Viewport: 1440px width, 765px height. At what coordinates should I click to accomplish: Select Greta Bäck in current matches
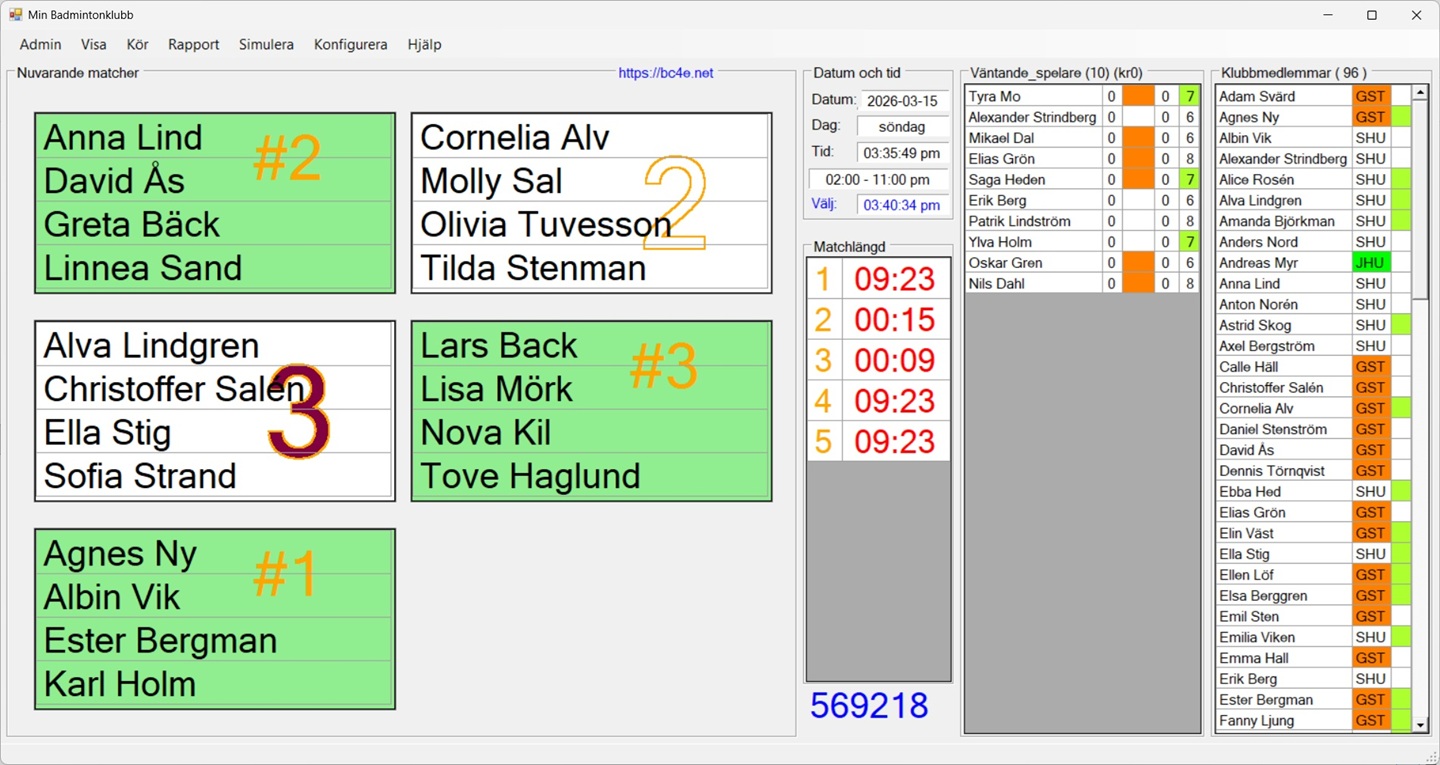pos(215,224)
